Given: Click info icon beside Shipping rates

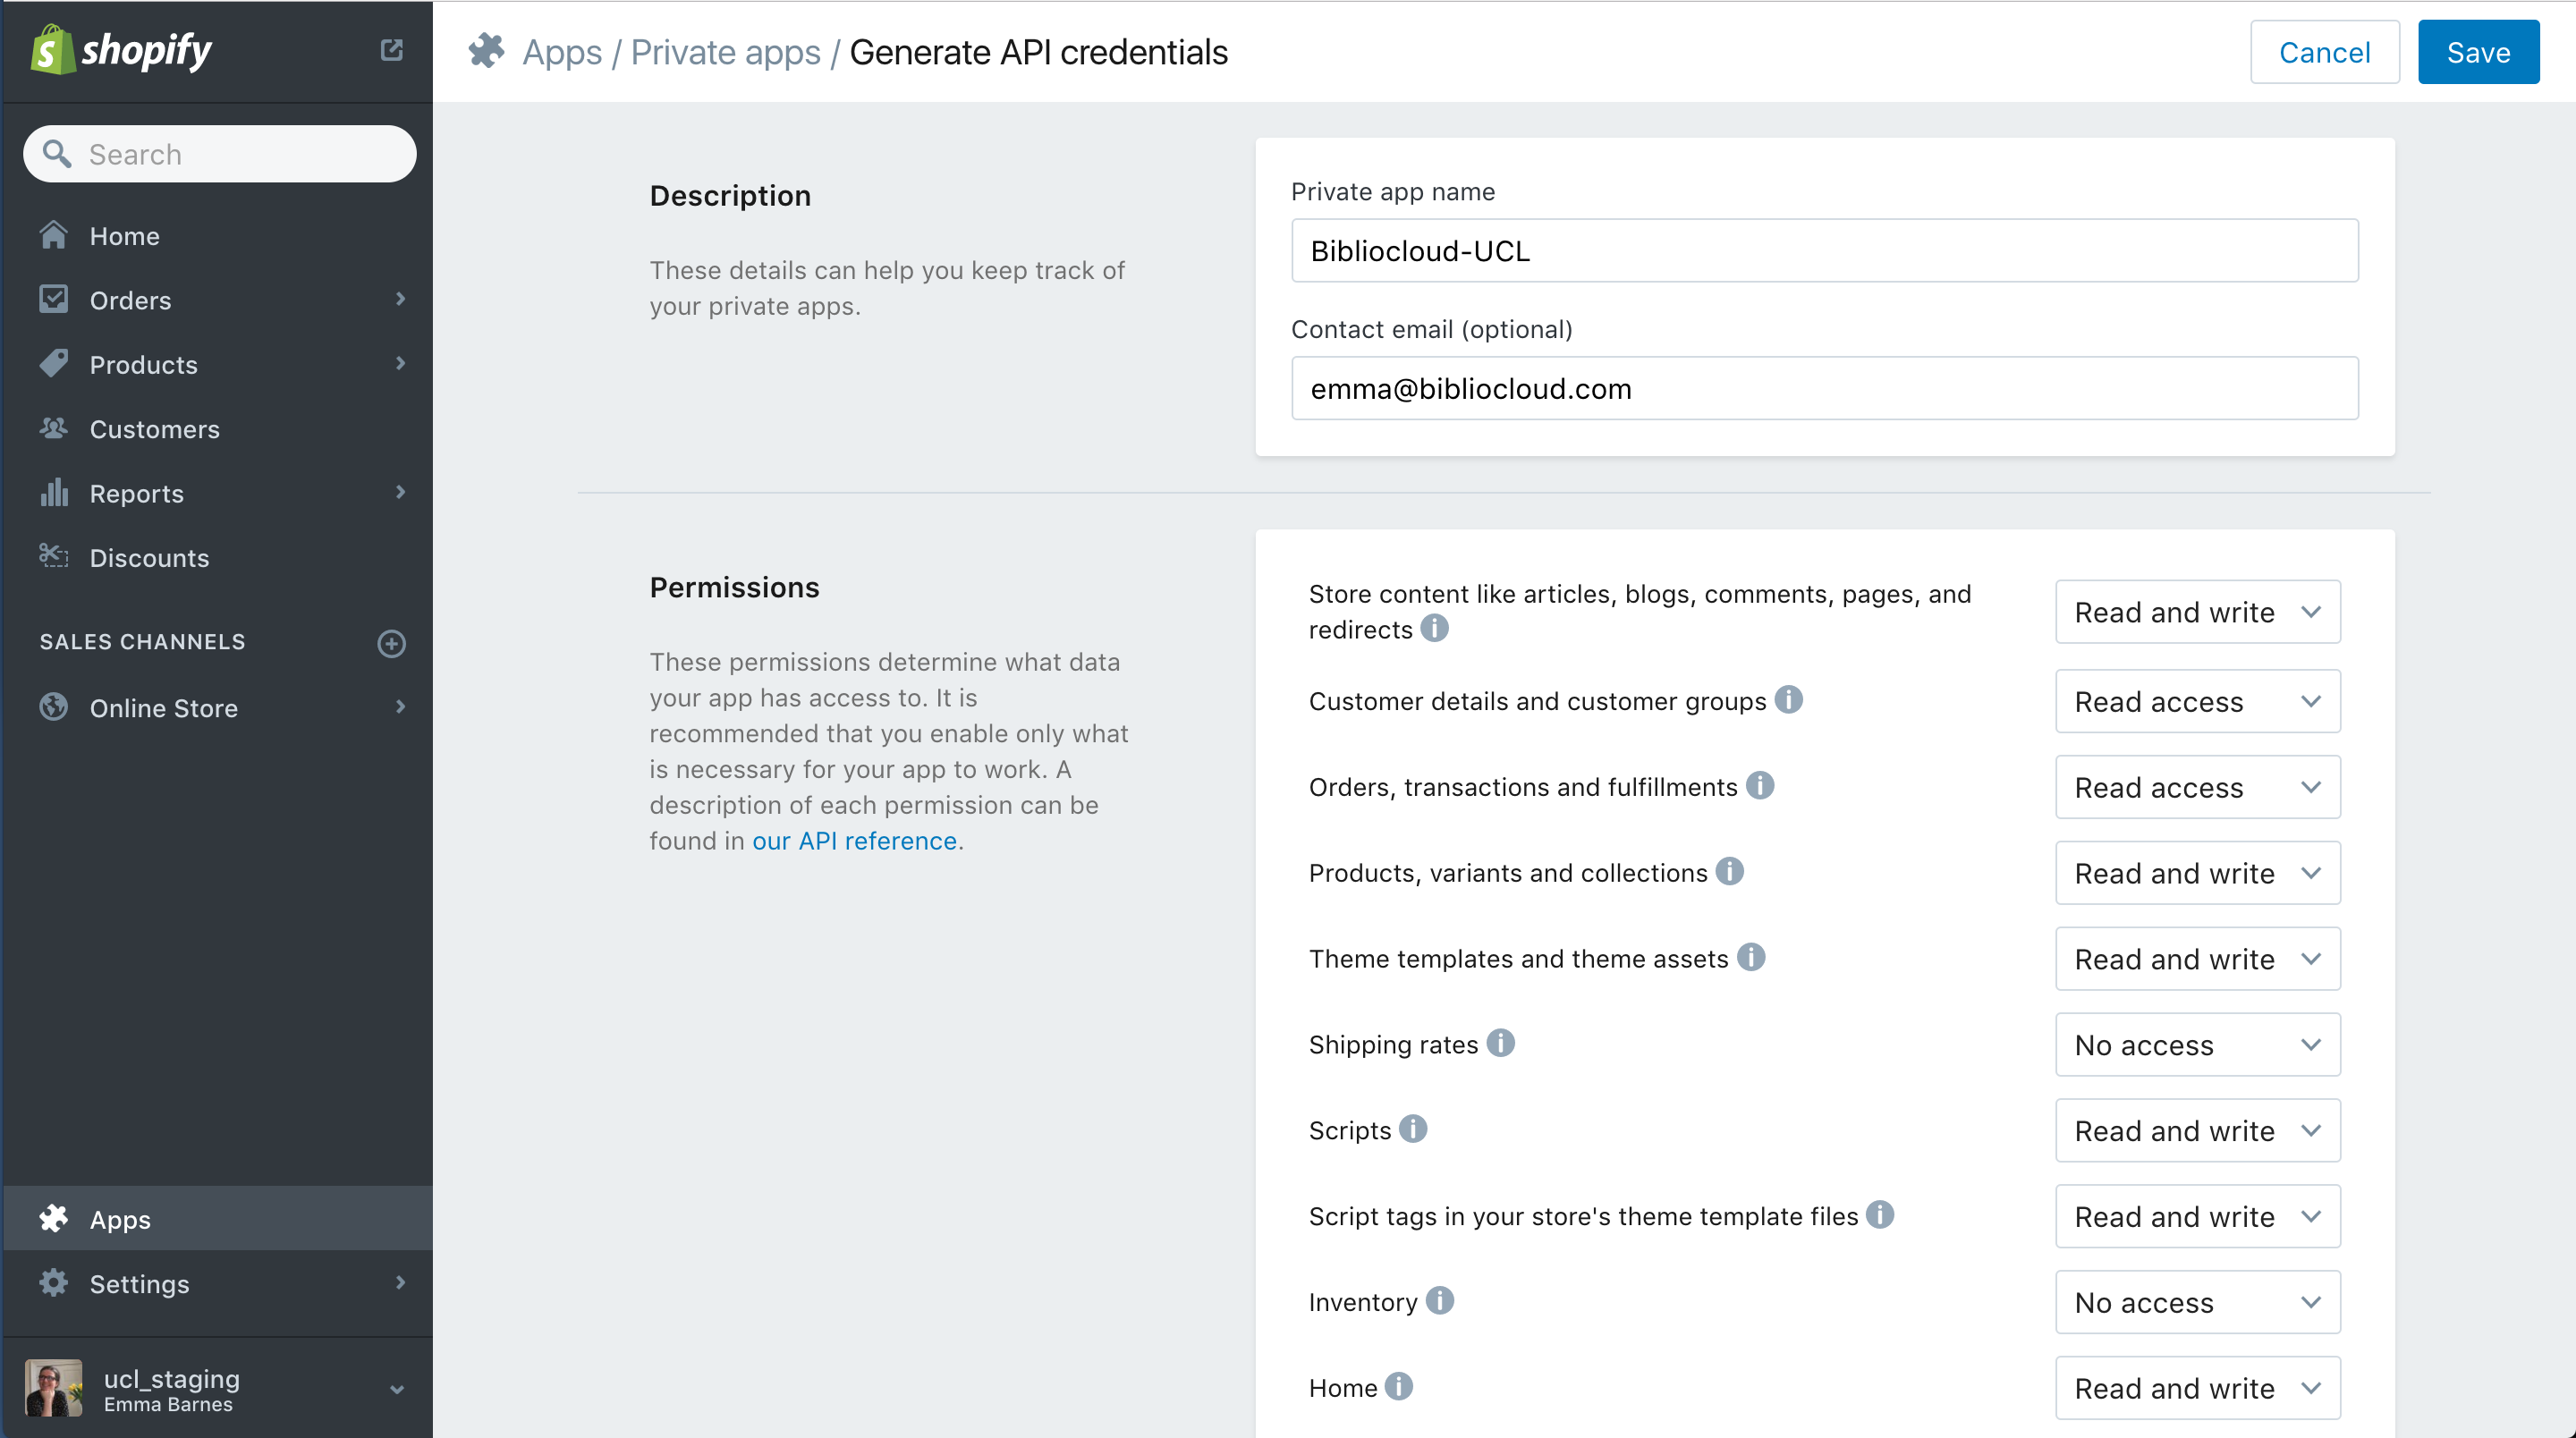Looking at the screenshot, I should pyautogui.click(x=1500, y=1043).
